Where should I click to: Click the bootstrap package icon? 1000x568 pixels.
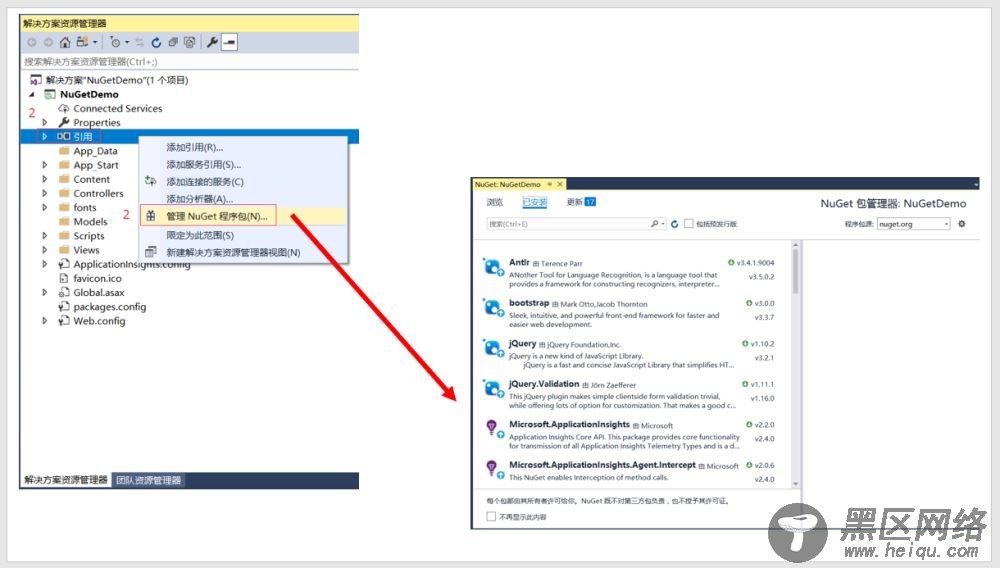[493, 309]
